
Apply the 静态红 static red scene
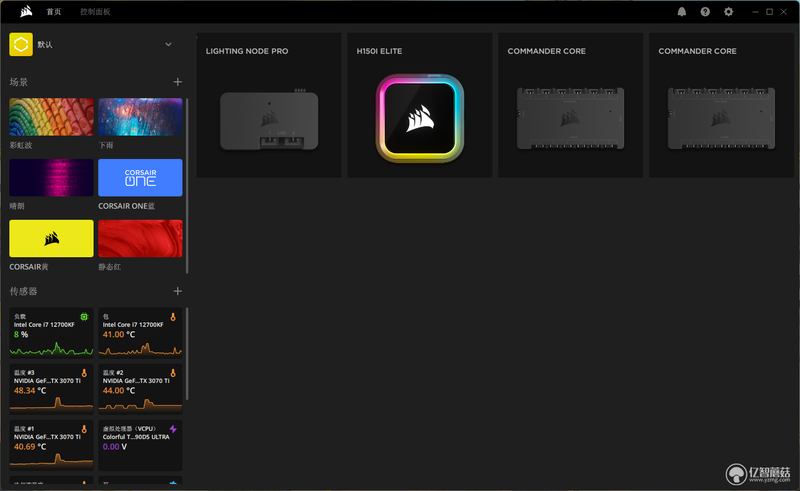[x=140, y=238]
